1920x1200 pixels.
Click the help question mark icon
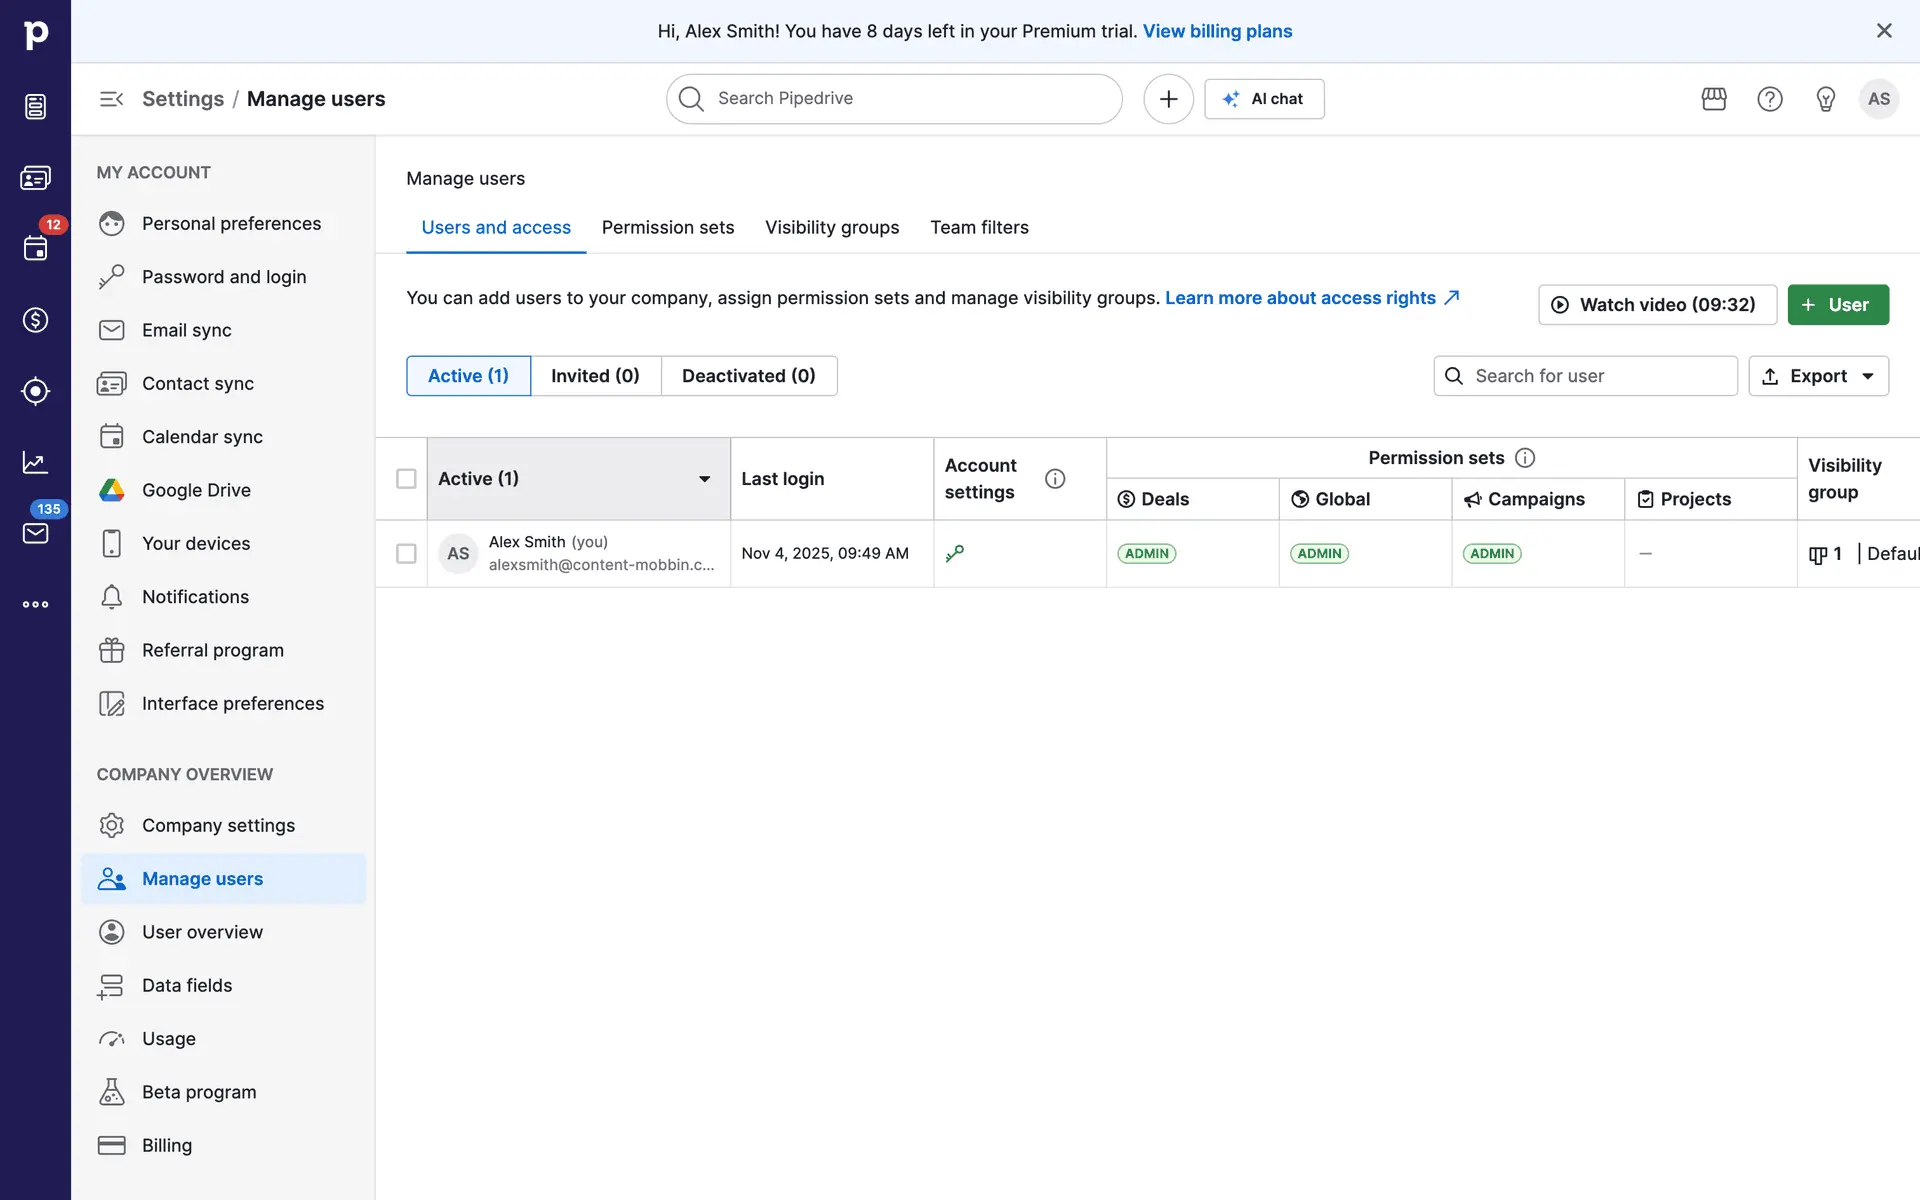(x=1769, y=99)
